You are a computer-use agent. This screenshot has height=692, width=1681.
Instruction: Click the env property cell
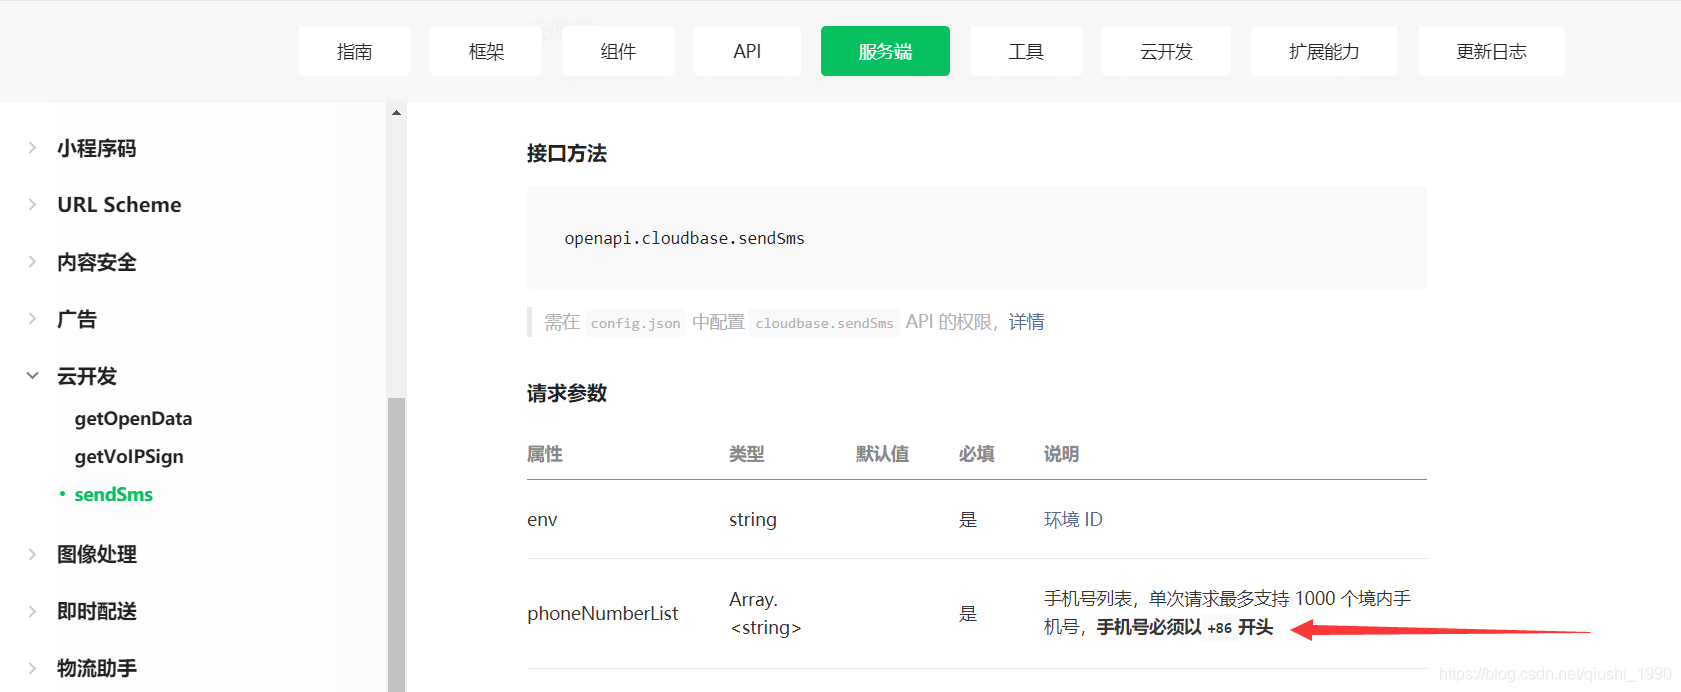point(542,520)
